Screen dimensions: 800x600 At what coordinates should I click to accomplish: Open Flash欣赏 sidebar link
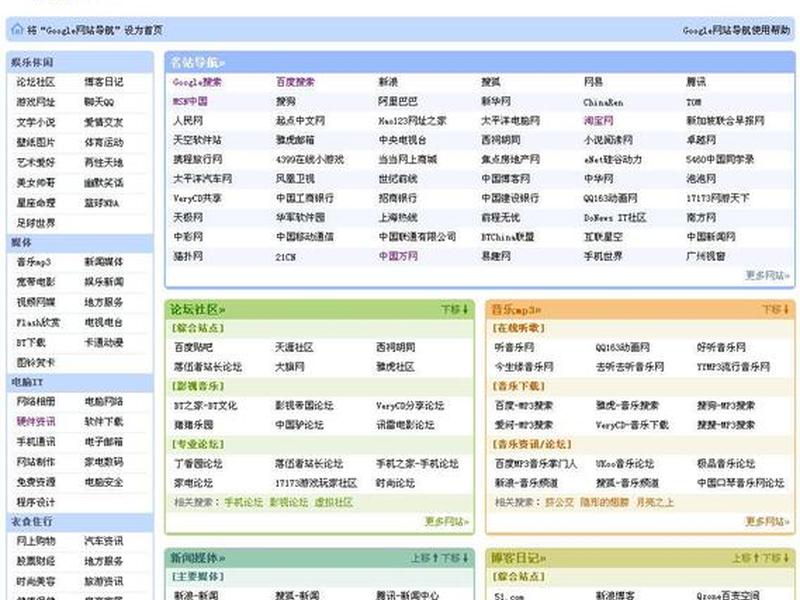click(38, 322)
